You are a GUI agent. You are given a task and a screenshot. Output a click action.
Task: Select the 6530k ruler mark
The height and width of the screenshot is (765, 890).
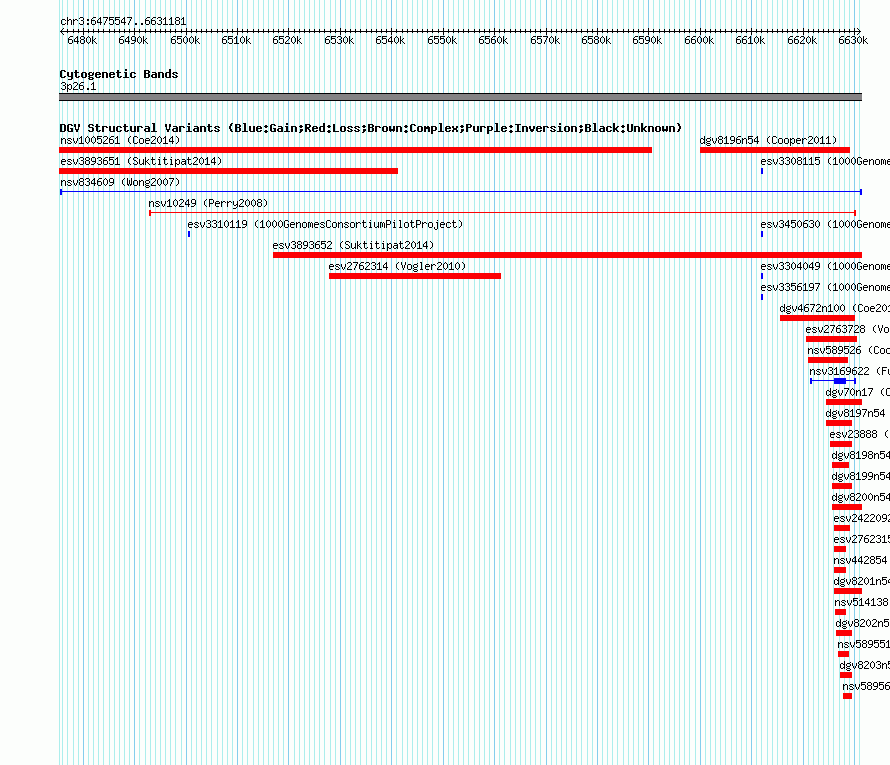coord(339,40)
